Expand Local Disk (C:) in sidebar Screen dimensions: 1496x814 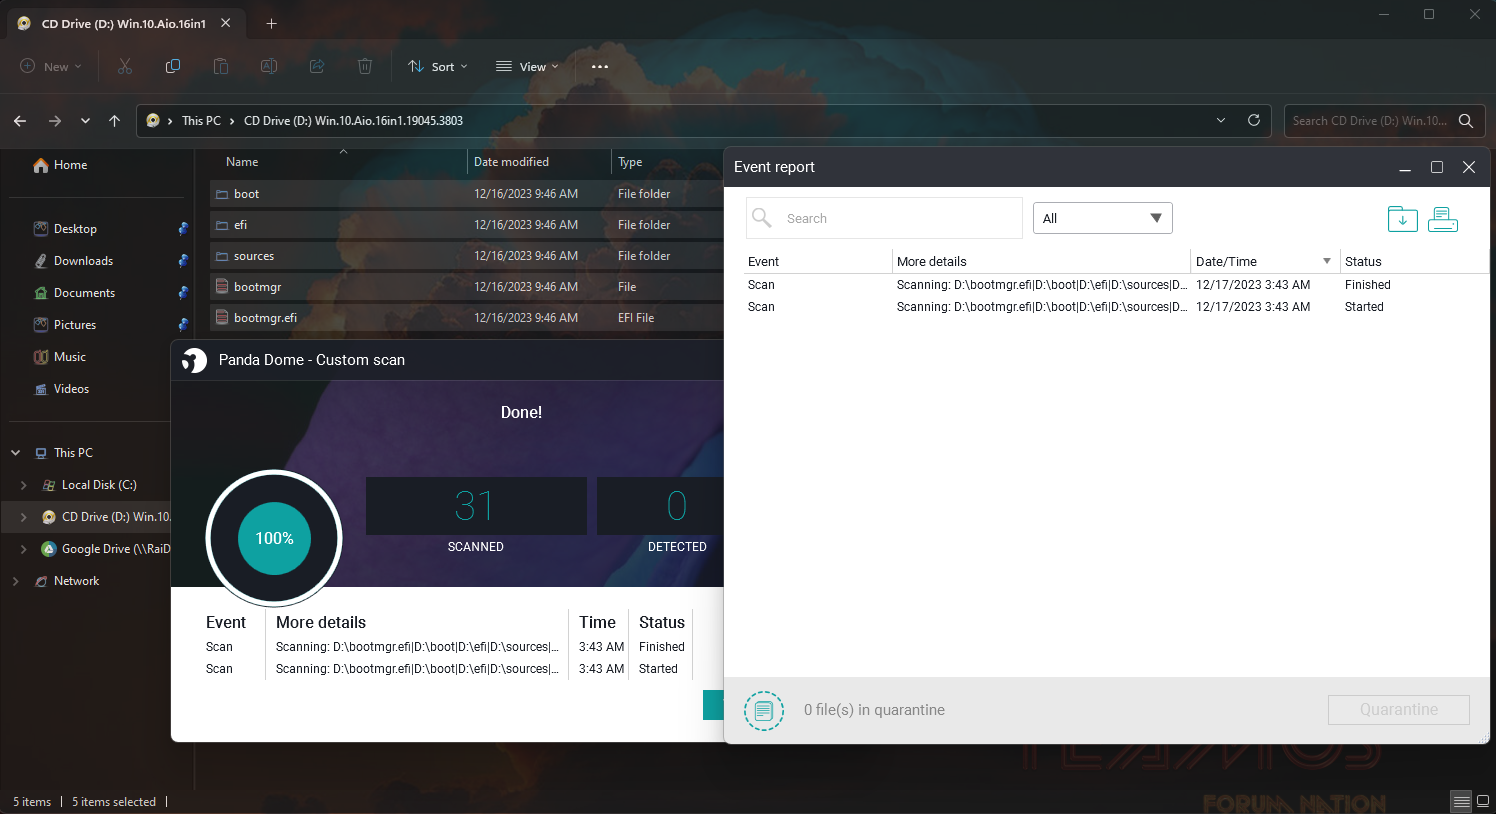24,485
